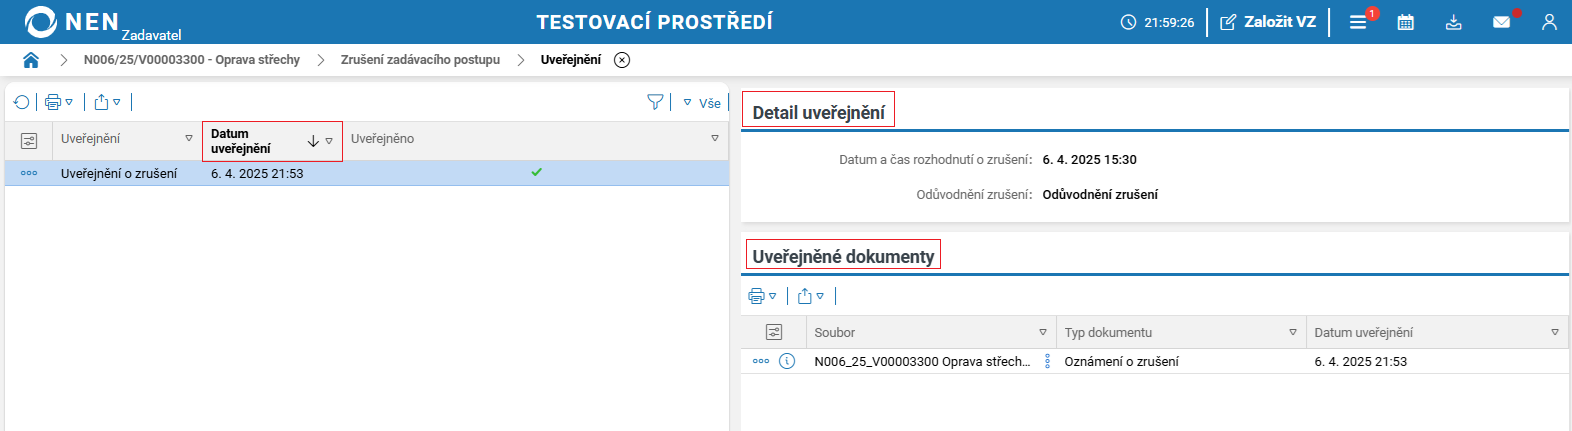
Task: Open the print dropdown above Uveřejnění table
Action: click(59, 102)
